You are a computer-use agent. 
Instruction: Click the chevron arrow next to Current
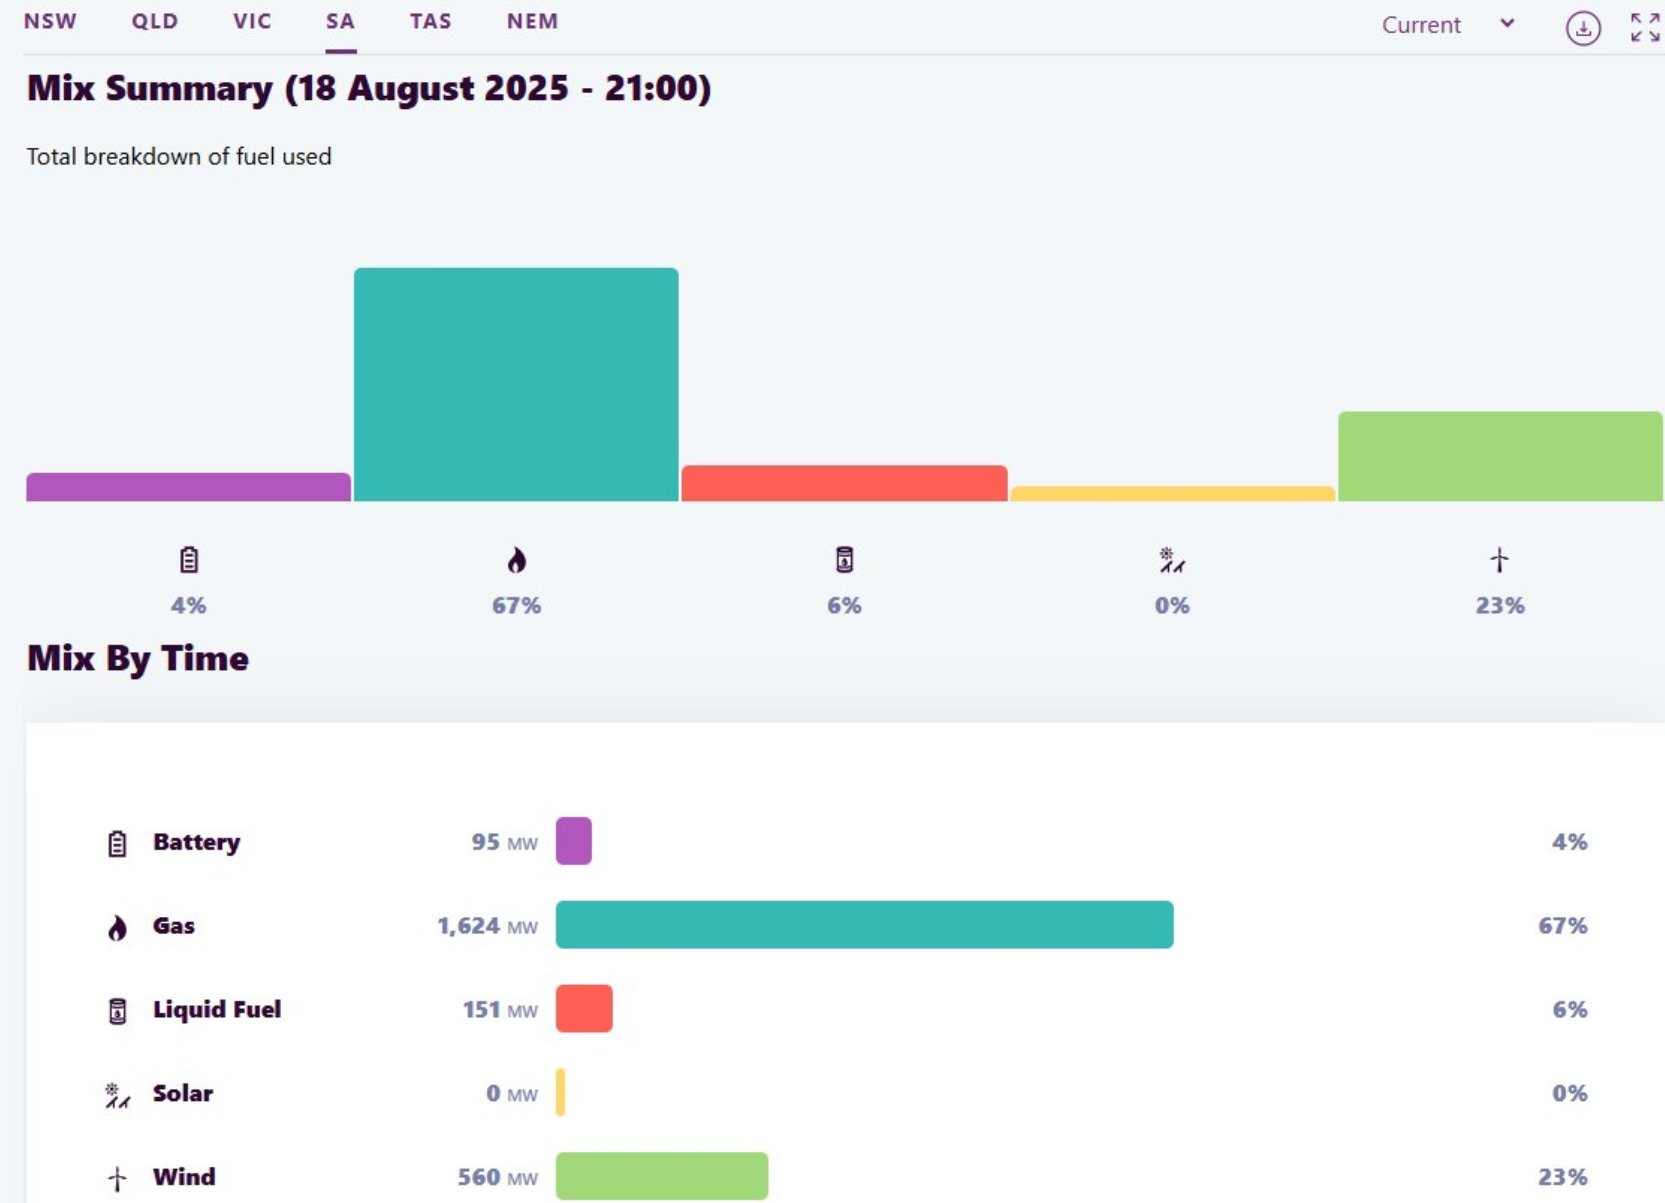pos(1507,23)
